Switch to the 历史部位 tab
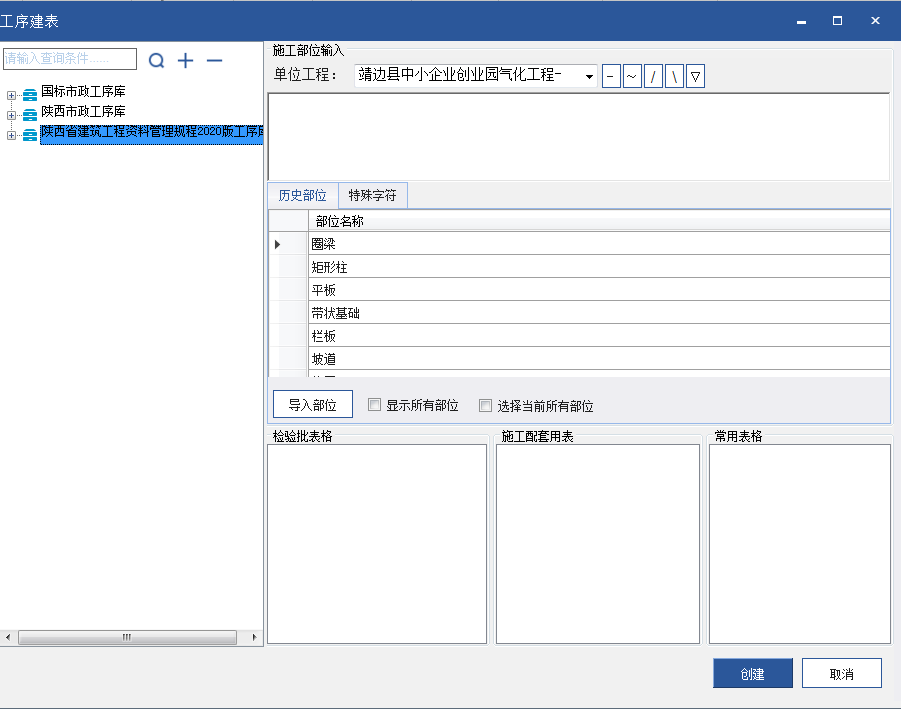This screenshot has height=709, width=901. click(x=302, y=195)
